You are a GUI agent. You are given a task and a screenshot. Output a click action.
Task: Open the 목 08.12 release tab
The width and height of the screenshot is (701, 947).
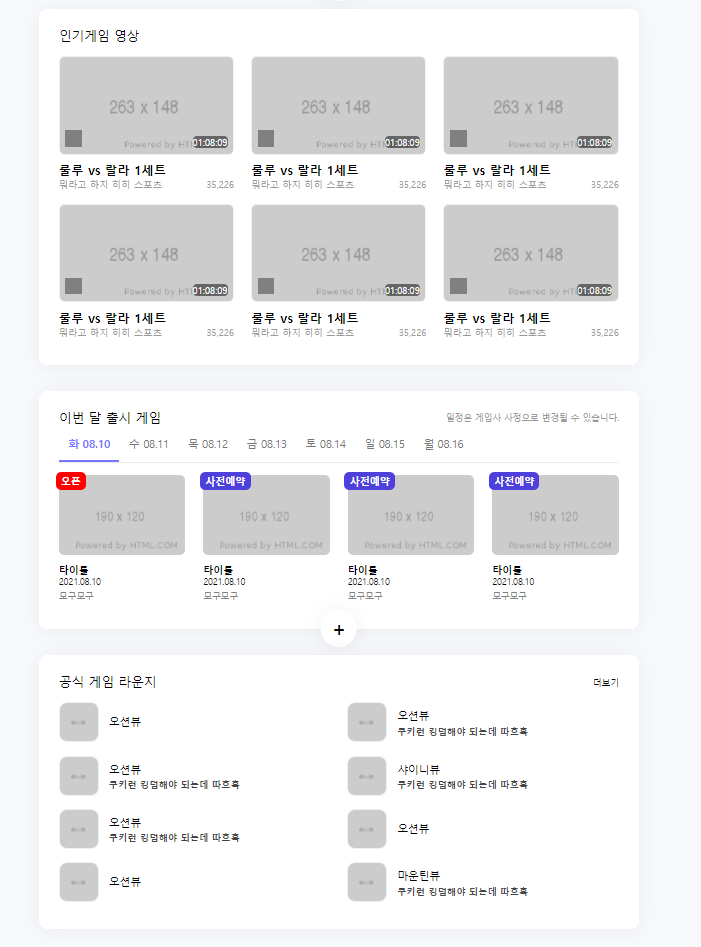208,444
